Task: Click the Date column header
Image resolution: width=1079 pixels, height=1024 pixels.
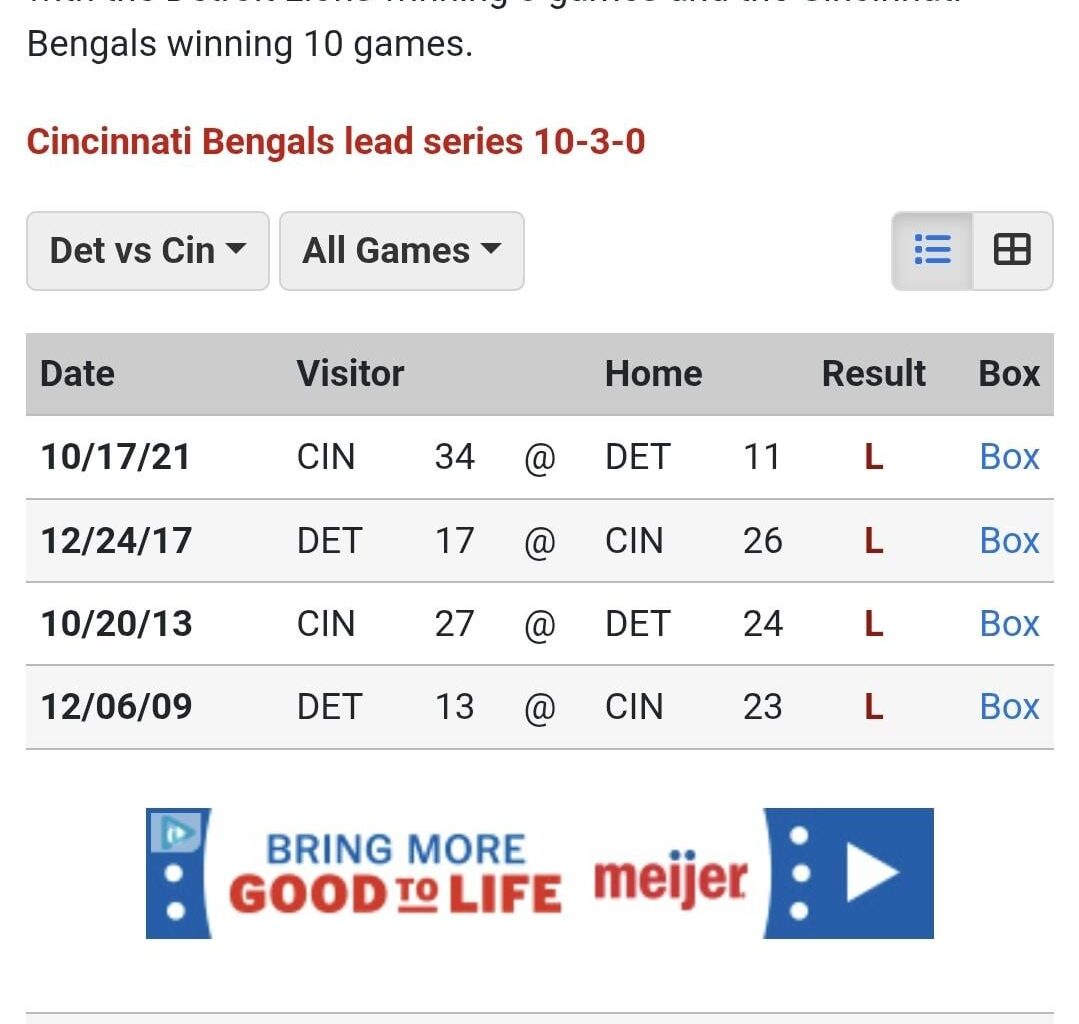Action: (75, 373)
